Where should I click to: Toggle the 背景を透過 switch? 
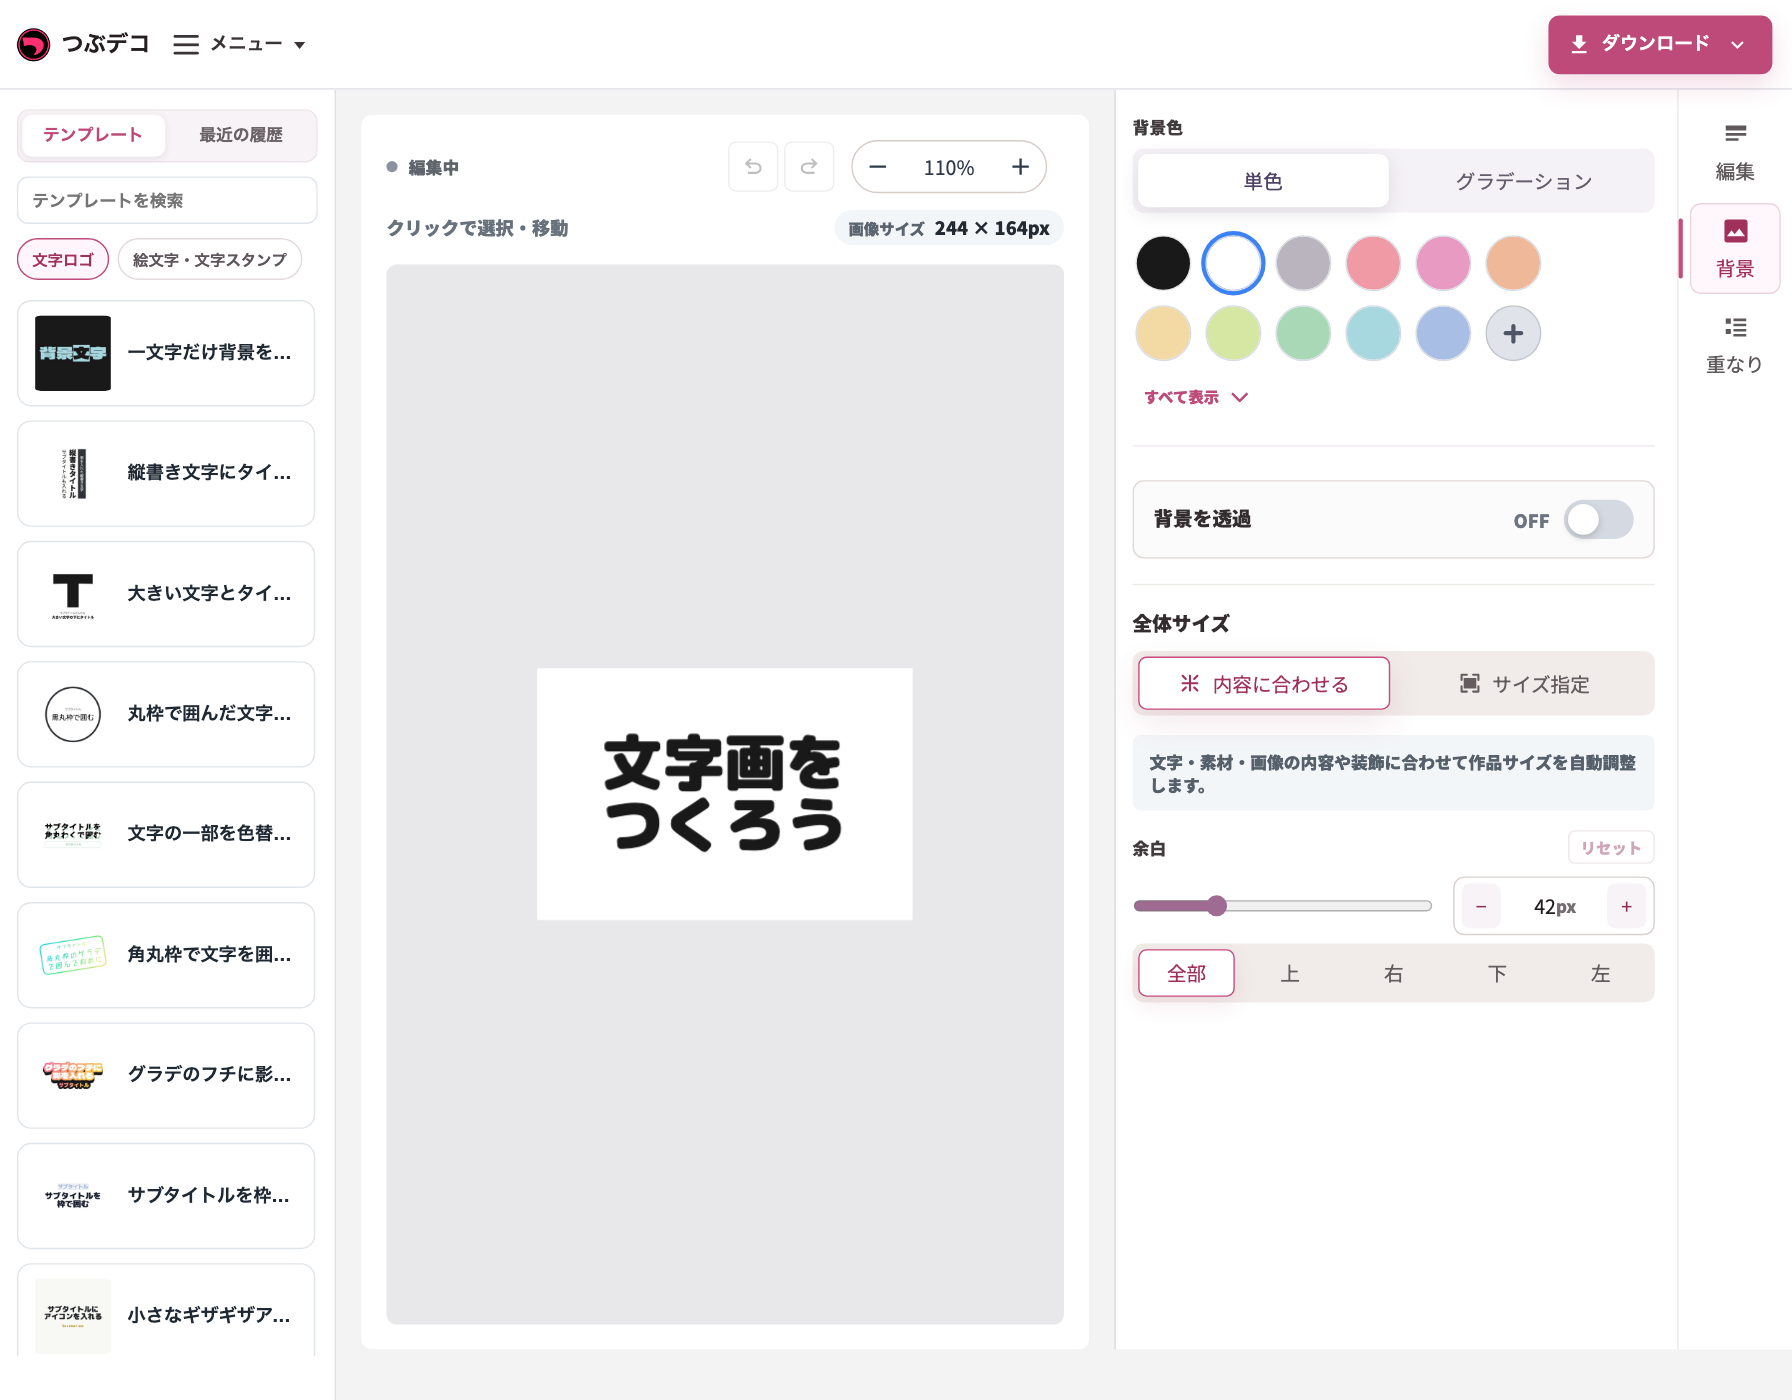click(x=1598, y=520)
